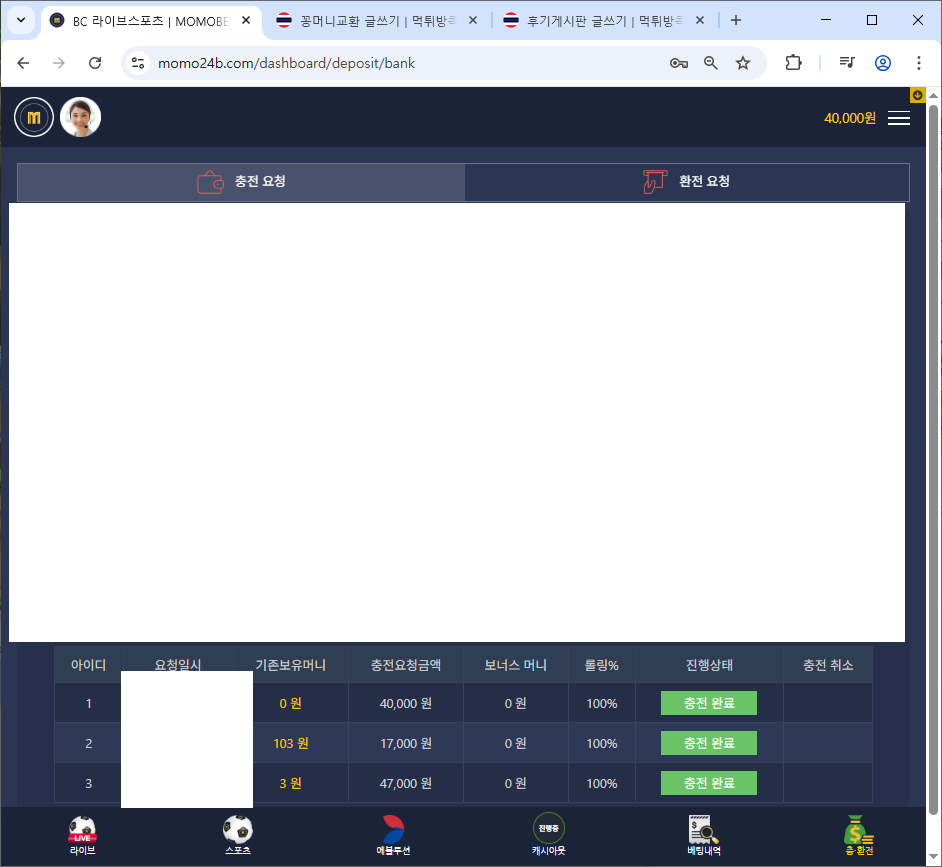Click the password key icon in address bar
This screenshot has width=942, height=867.
click(678, 63)
